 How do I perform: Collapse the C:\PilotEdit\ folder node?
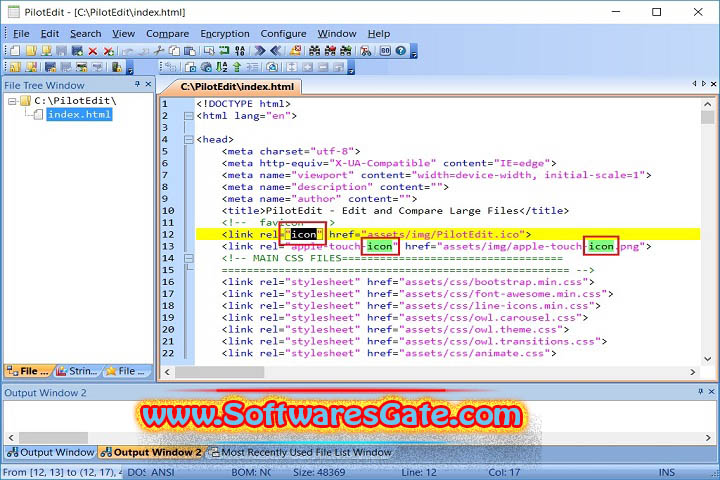click(x=12, y=101)
